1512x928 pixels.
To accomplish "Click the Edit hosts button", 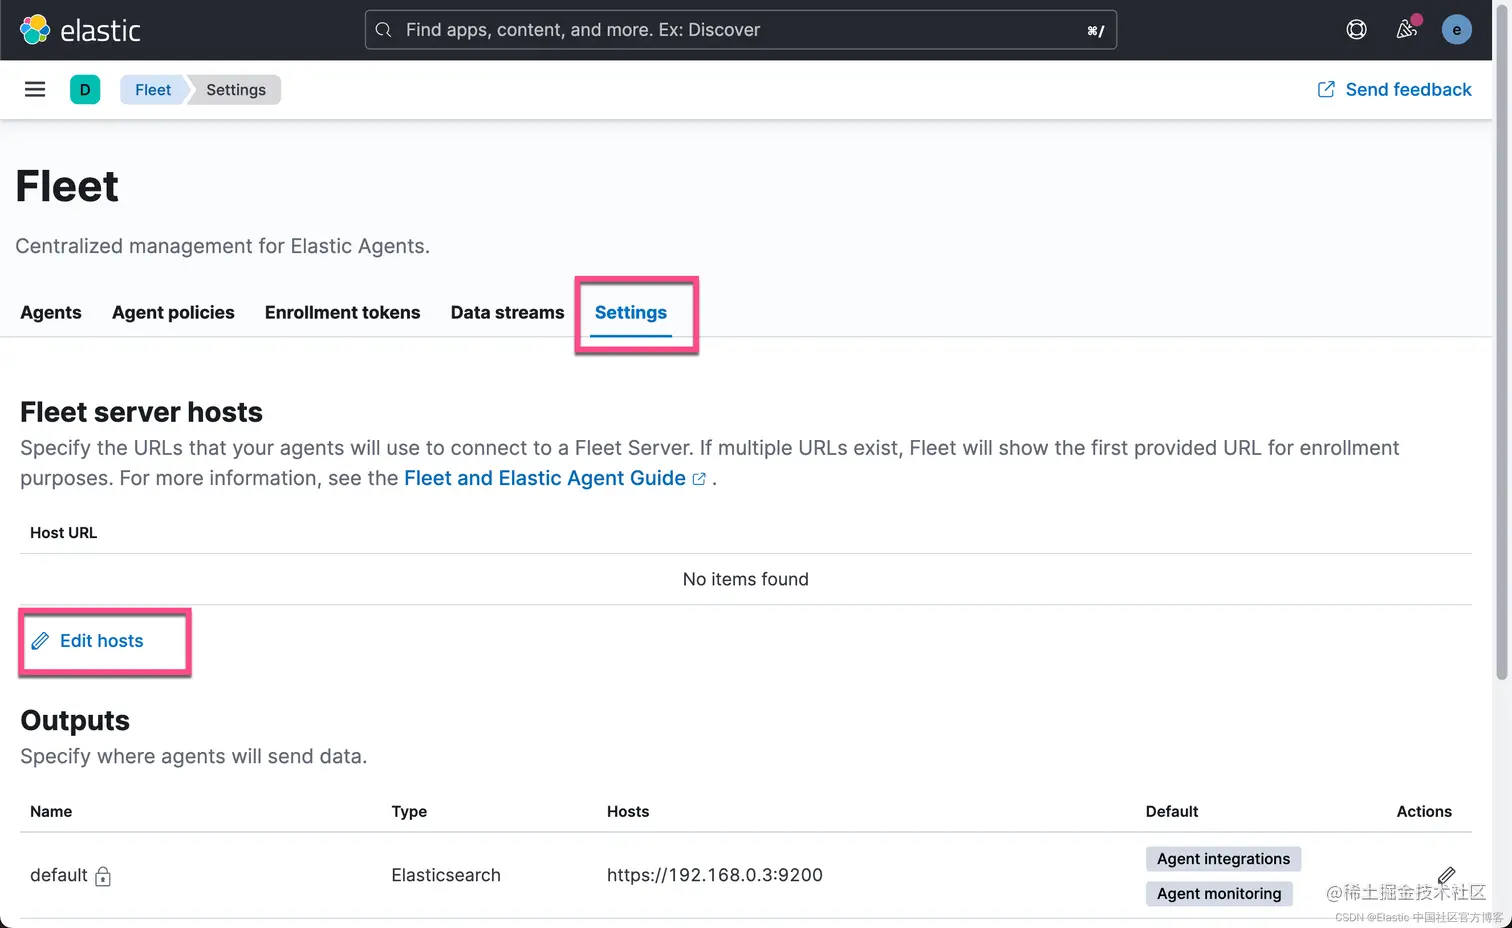I will (x=101, y=641).
